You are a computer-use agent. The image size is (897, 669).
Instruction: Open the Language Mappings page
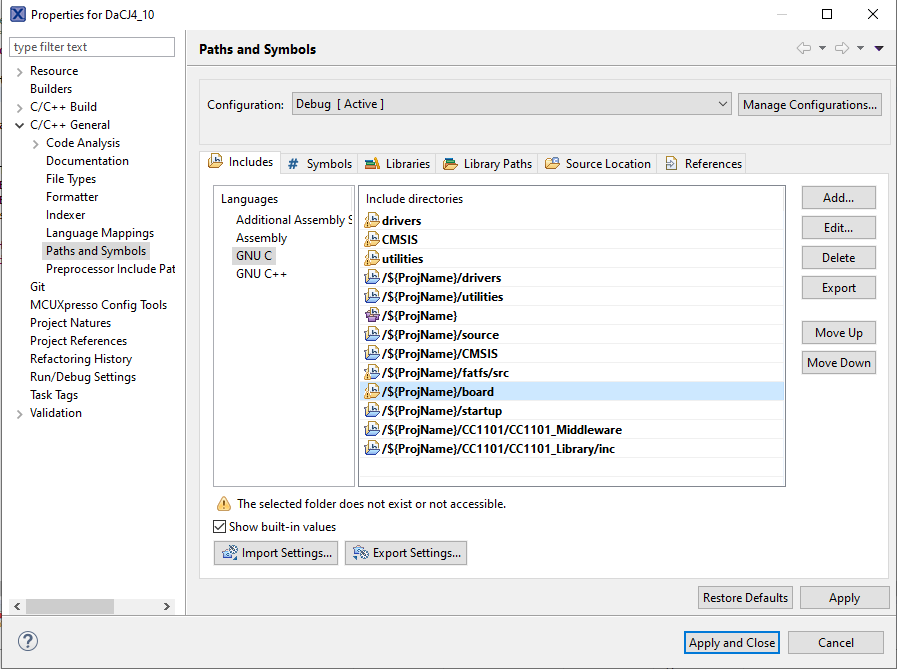pos(100,233)
